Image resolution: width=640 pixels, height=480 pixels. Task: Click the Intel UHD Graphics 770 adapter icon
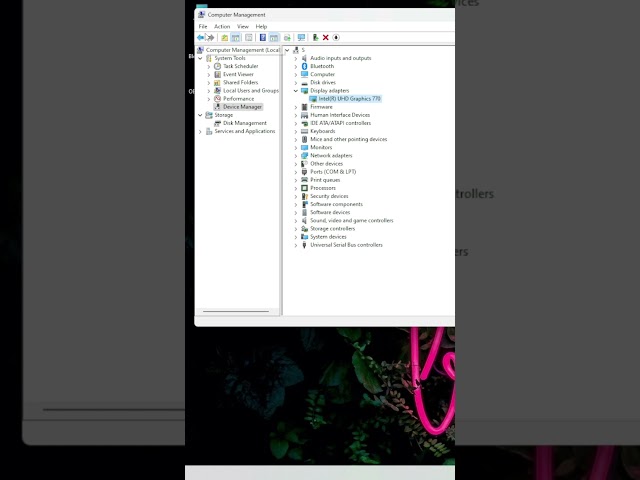[x=313, y=99]
